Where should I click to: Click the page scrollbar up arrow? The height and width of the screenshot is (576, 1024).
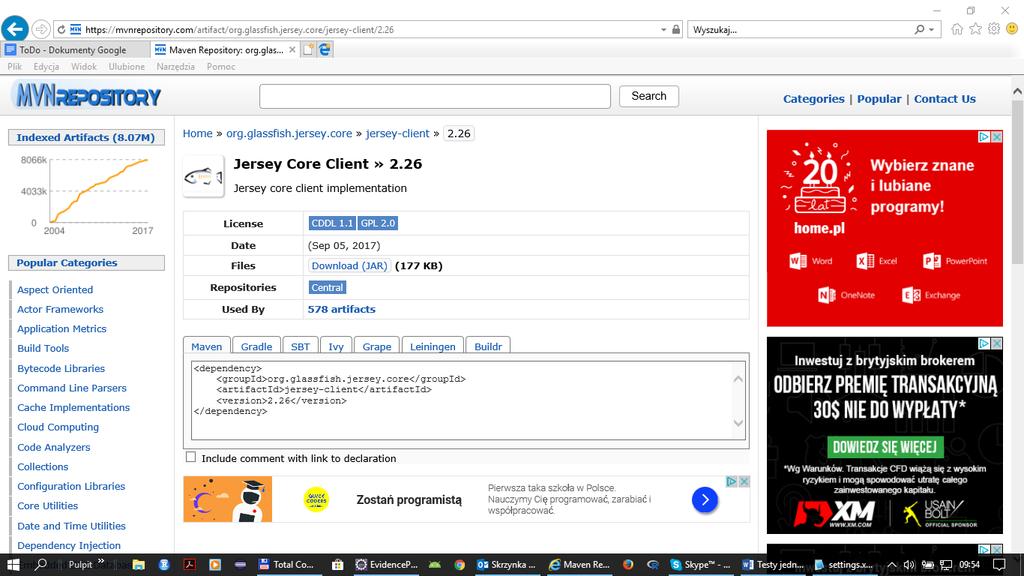[1017, 91]
